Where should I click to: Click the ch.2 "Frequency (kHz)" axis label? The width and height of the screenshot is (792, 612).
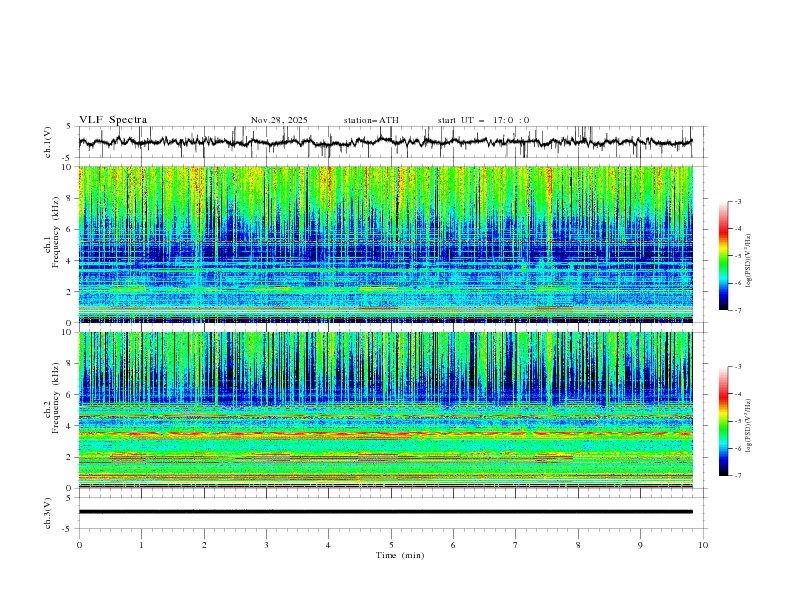pos(56,397)
